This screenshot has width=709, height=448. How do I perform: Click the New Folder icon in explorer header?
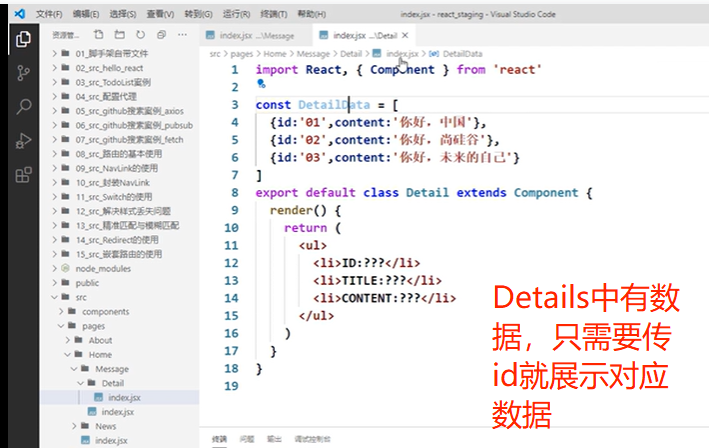coord(119,35)
